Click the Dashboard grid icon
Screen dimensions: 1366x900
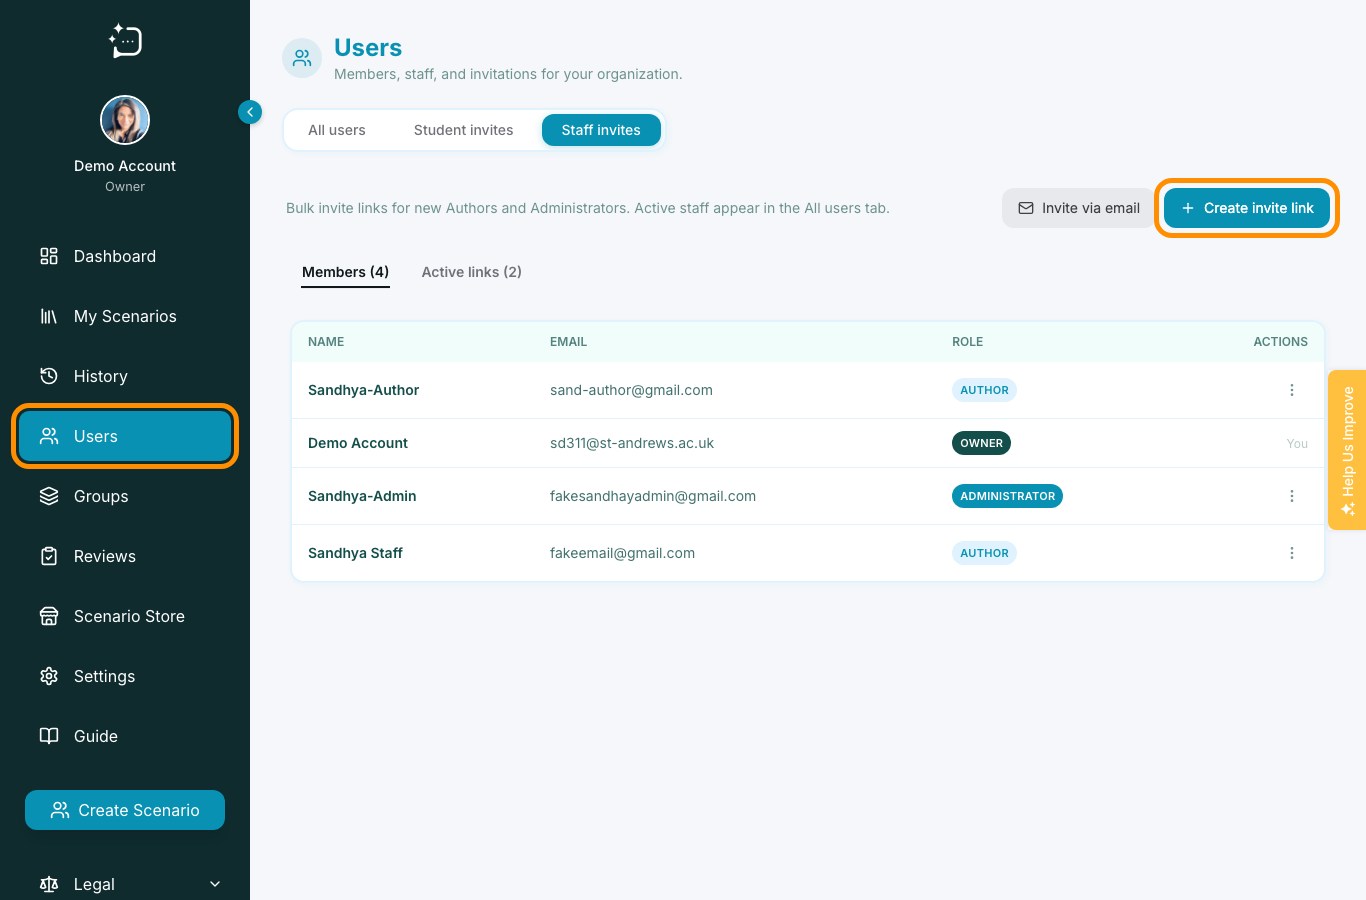click(x=49, y=256)
